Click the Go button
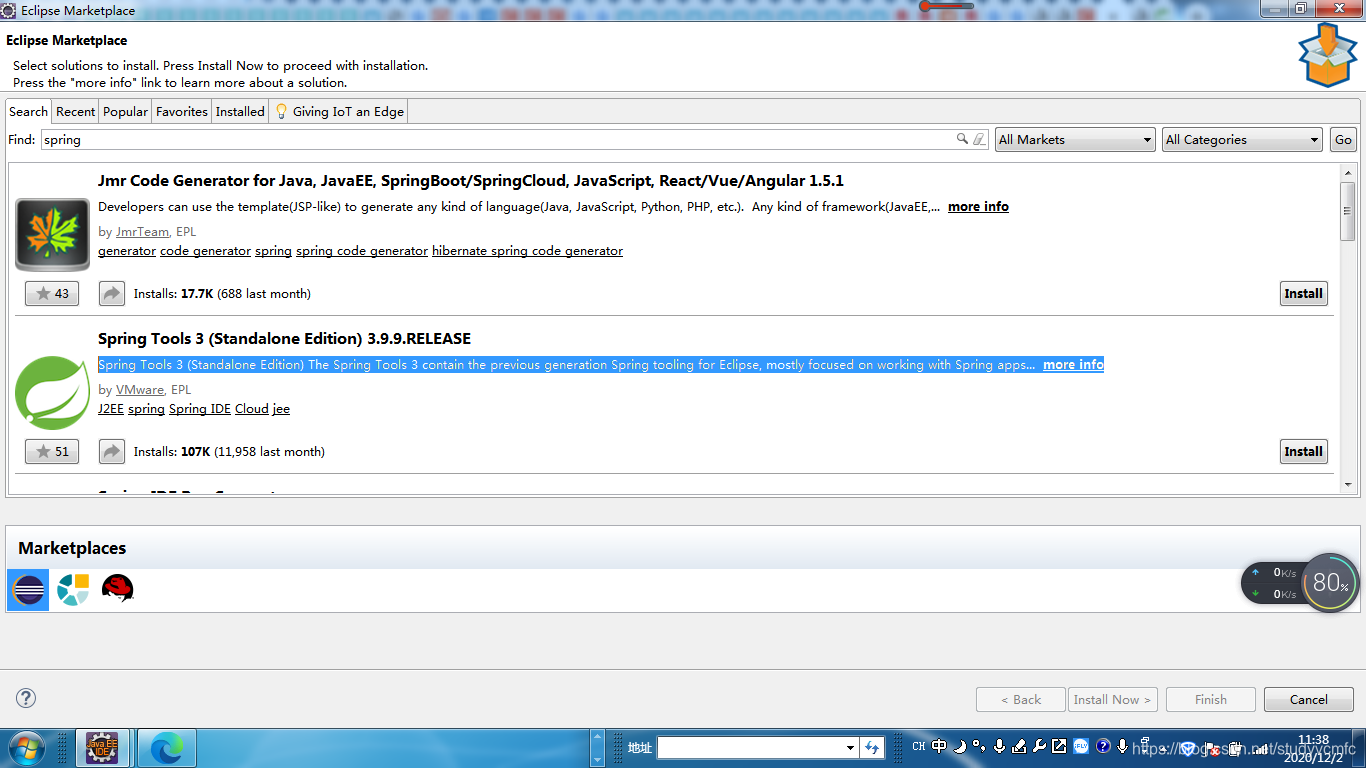1366x768 pixels. pos(1343,140)
